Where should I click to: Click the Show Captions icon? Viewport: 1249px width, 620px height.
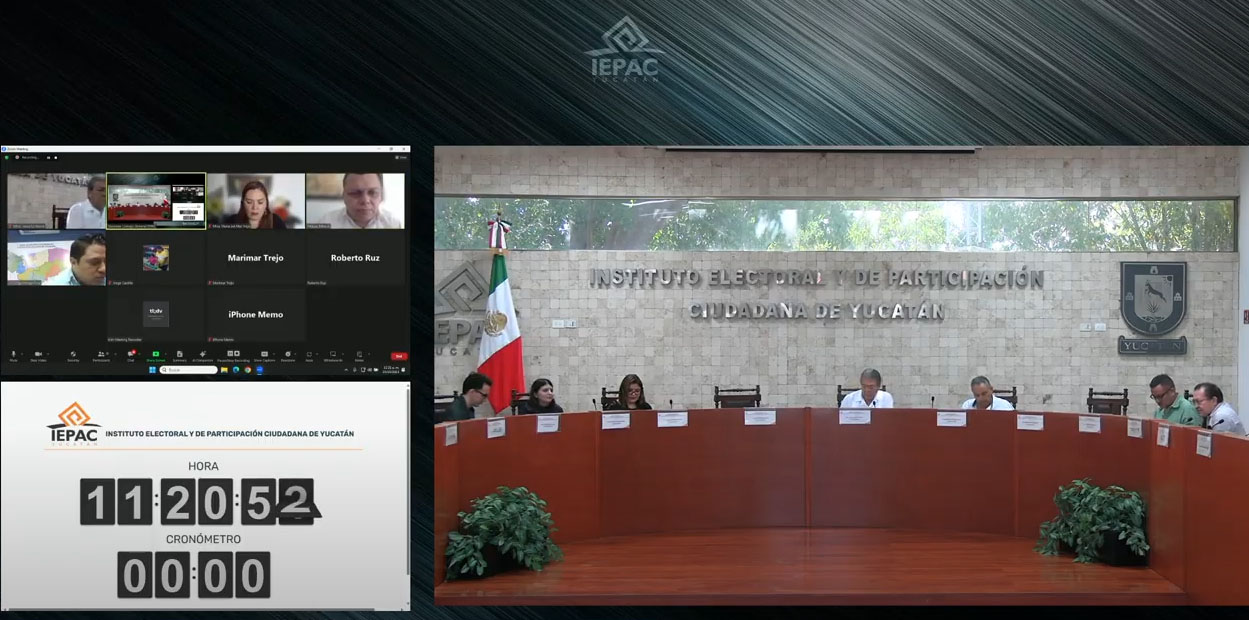(x=264, y=354)
